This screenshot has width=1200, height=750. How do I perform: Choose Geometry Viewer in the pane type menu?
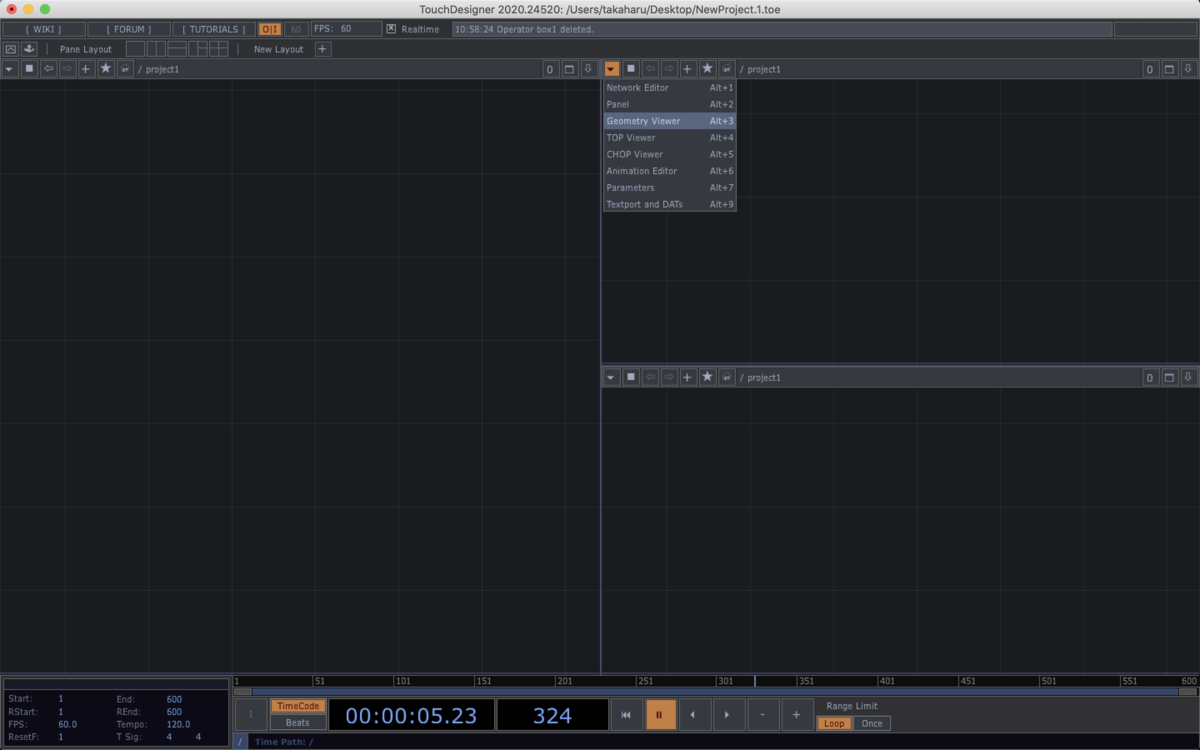click(x=669, y=121)
